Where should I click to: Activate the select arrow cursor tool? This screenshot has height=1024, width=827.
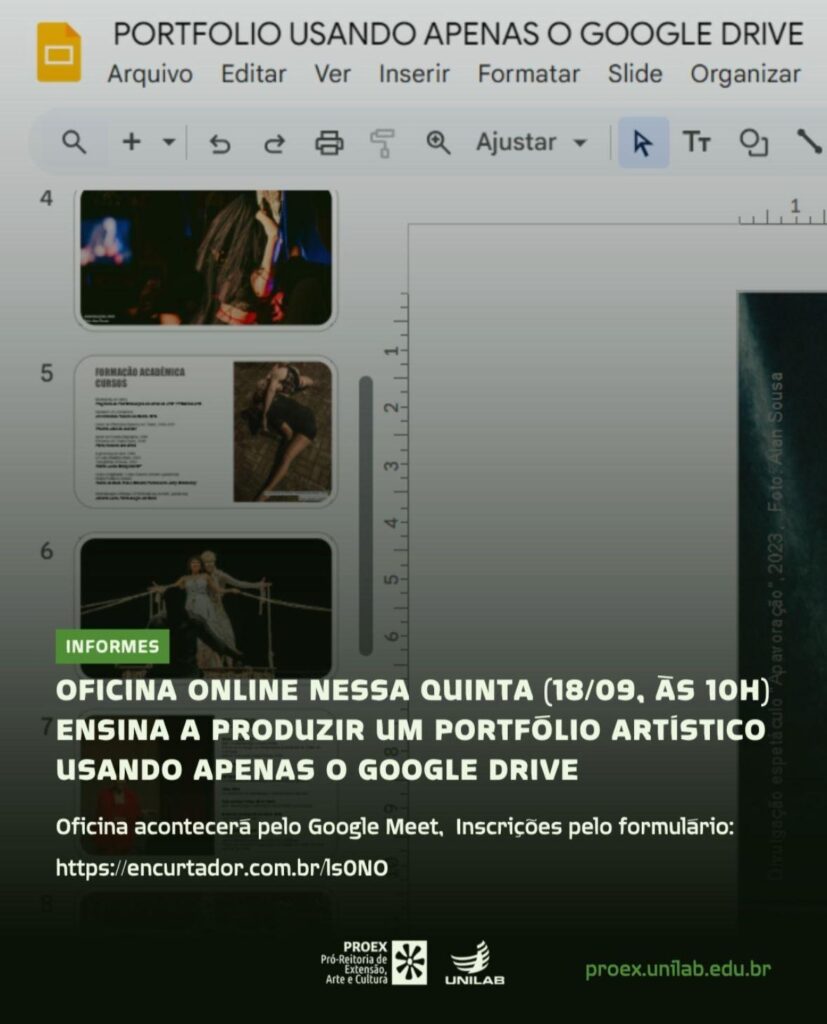coord(643,143)
